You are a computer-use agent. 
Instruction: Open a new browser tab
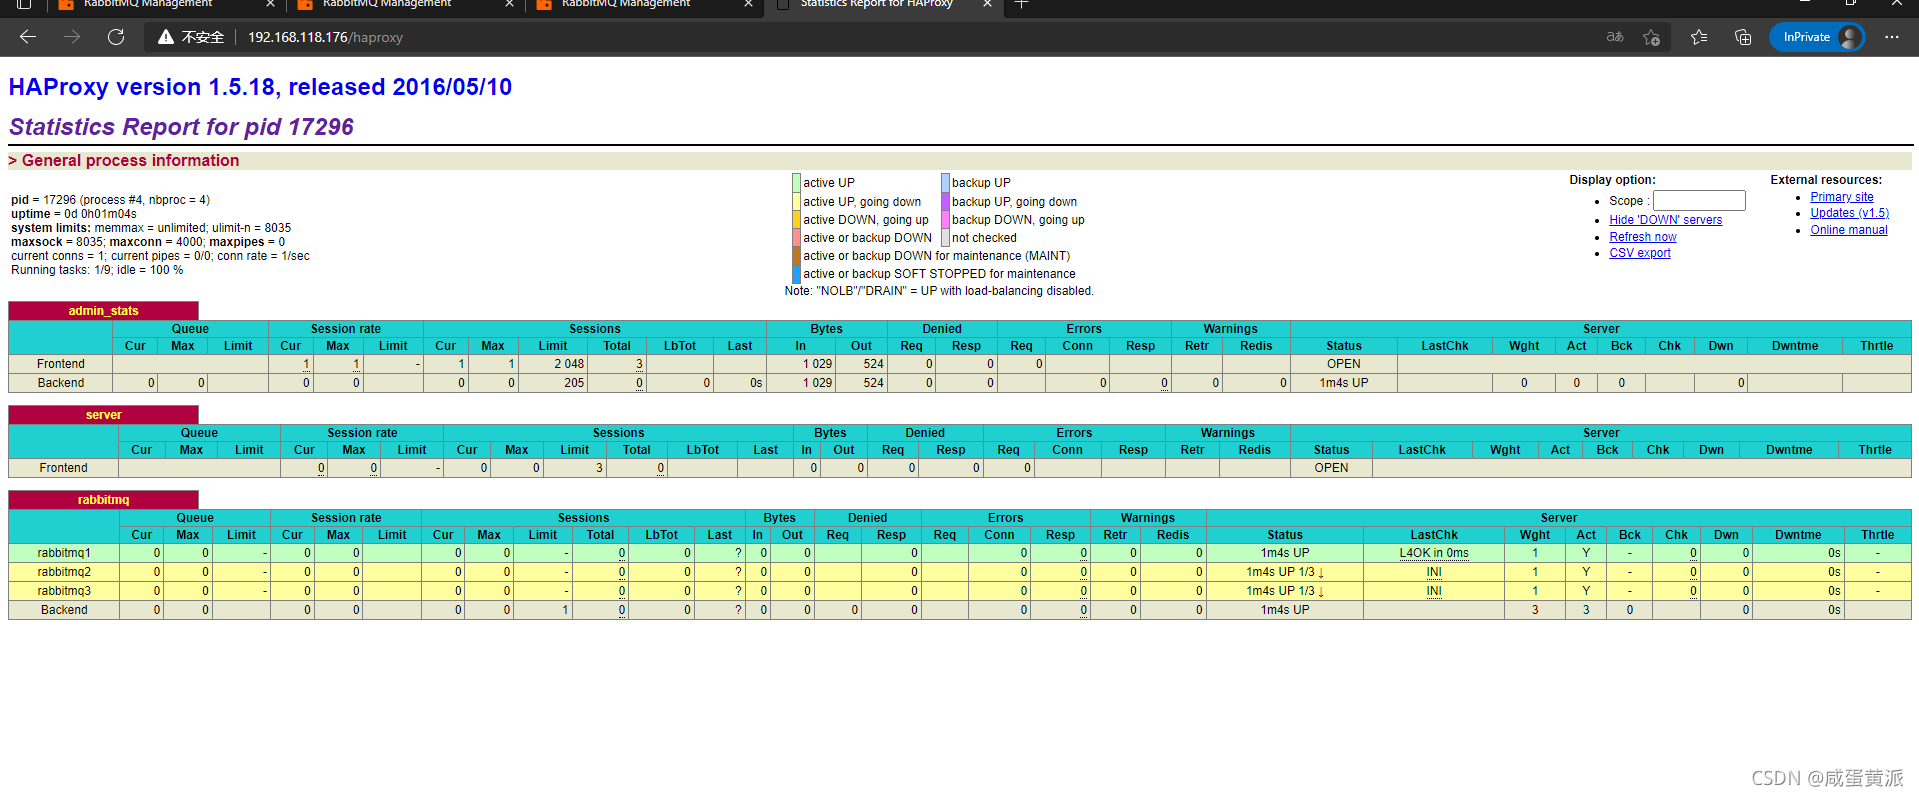click(1021, 5)
